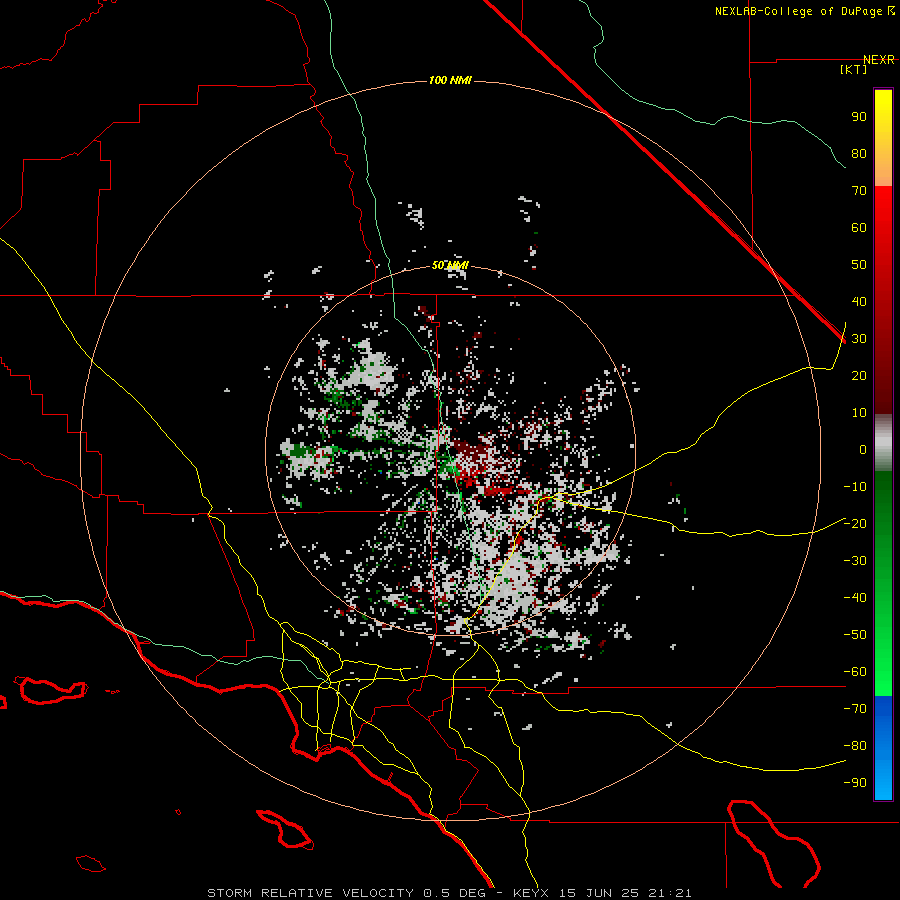Pick the gray zero-velocity segment of the color bar

pyautogui.click(x=883, y=442)
